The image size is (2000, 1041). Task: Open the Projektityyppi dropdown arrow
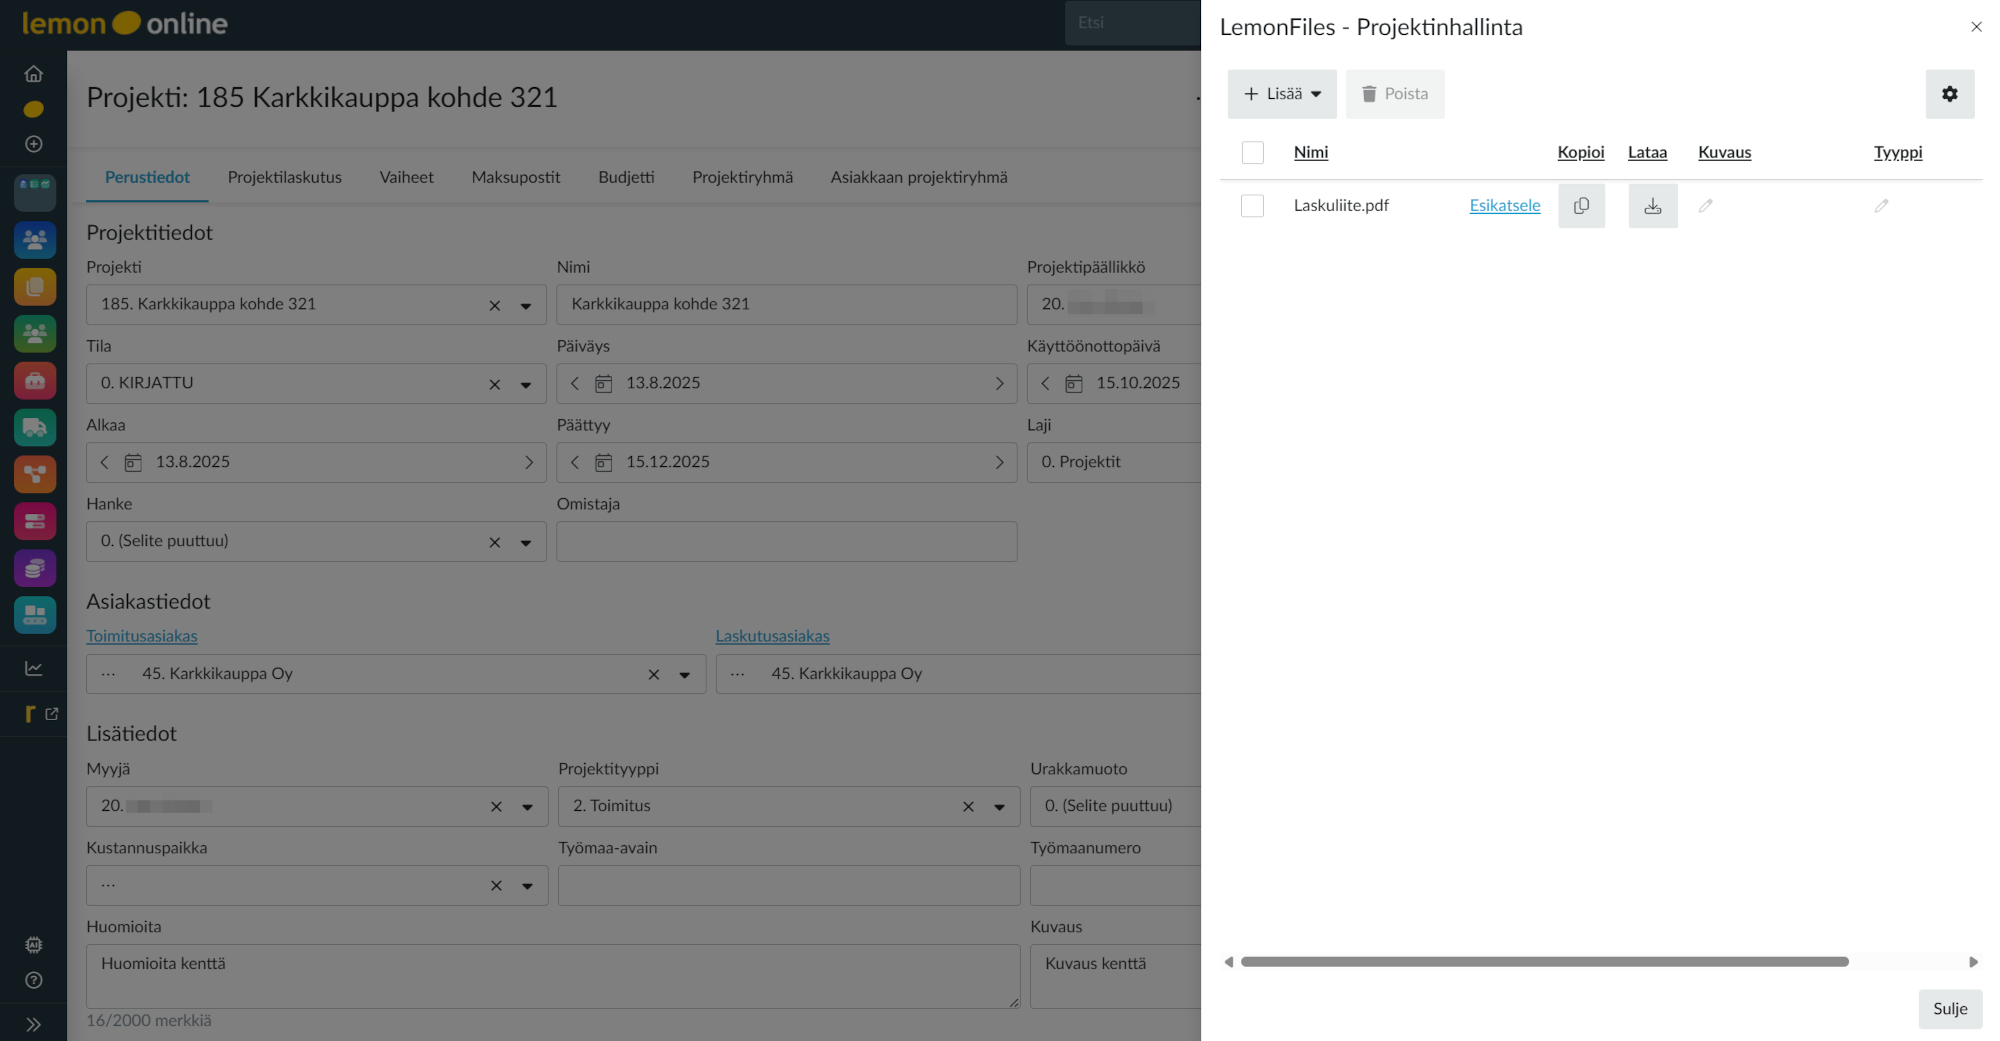pos(999,807)
